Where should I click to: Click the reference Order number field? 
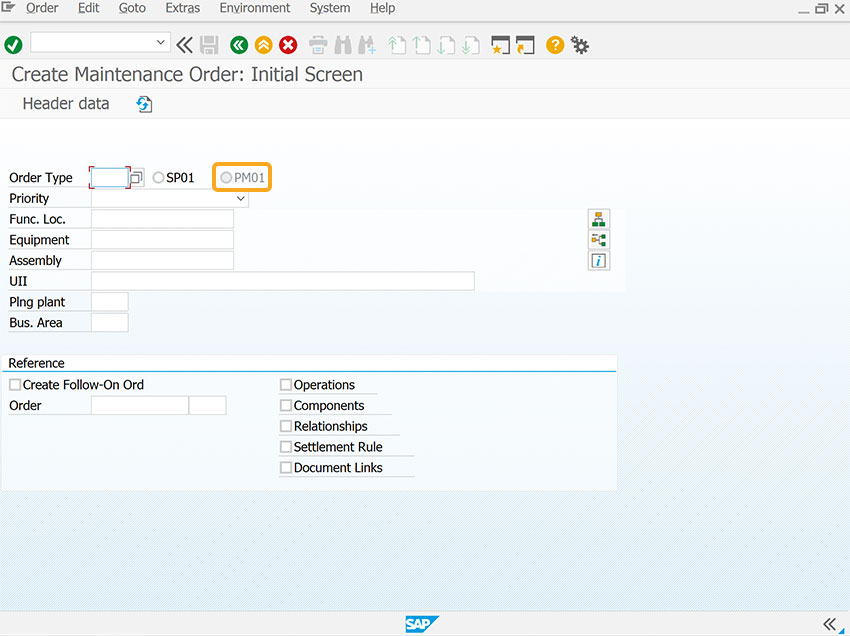click(x=139, y=405)
